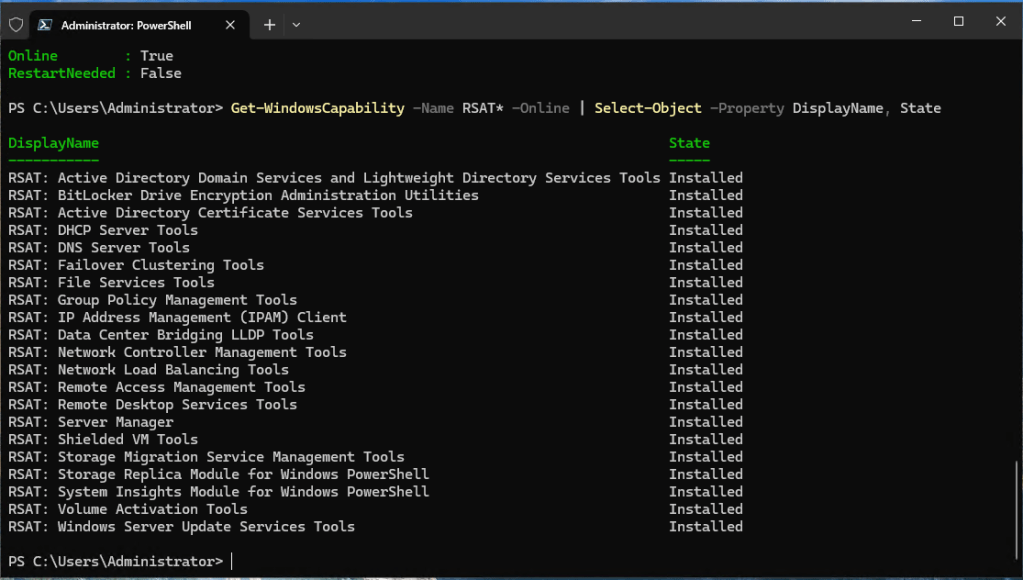Viewport: 1023px width, 580px height.
Task: Click the State column header text
Action: [x=689, y=143]
